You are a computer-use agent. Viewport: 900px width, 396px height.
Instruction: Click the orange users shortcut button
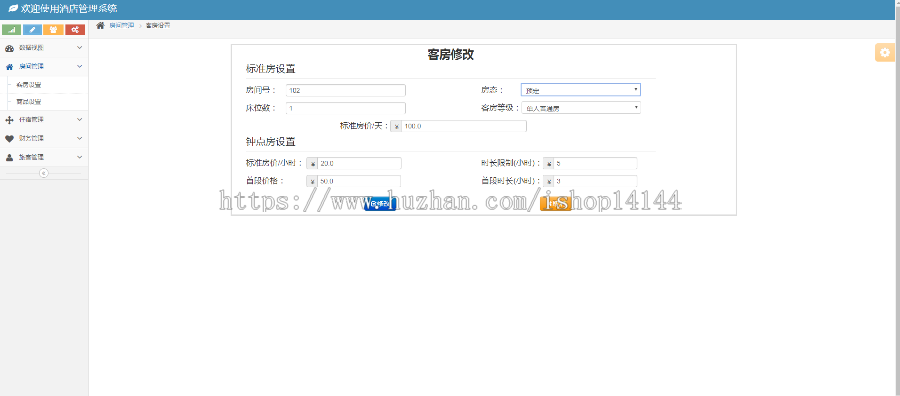click(53, 30)
